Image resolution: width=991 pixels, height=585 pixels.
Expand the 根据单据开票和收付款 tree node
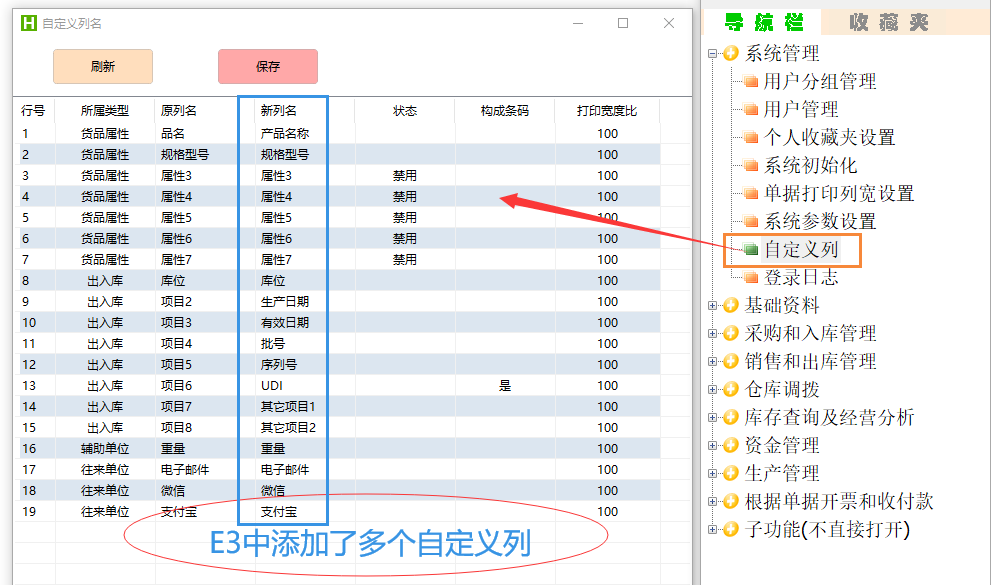point(712,502)
